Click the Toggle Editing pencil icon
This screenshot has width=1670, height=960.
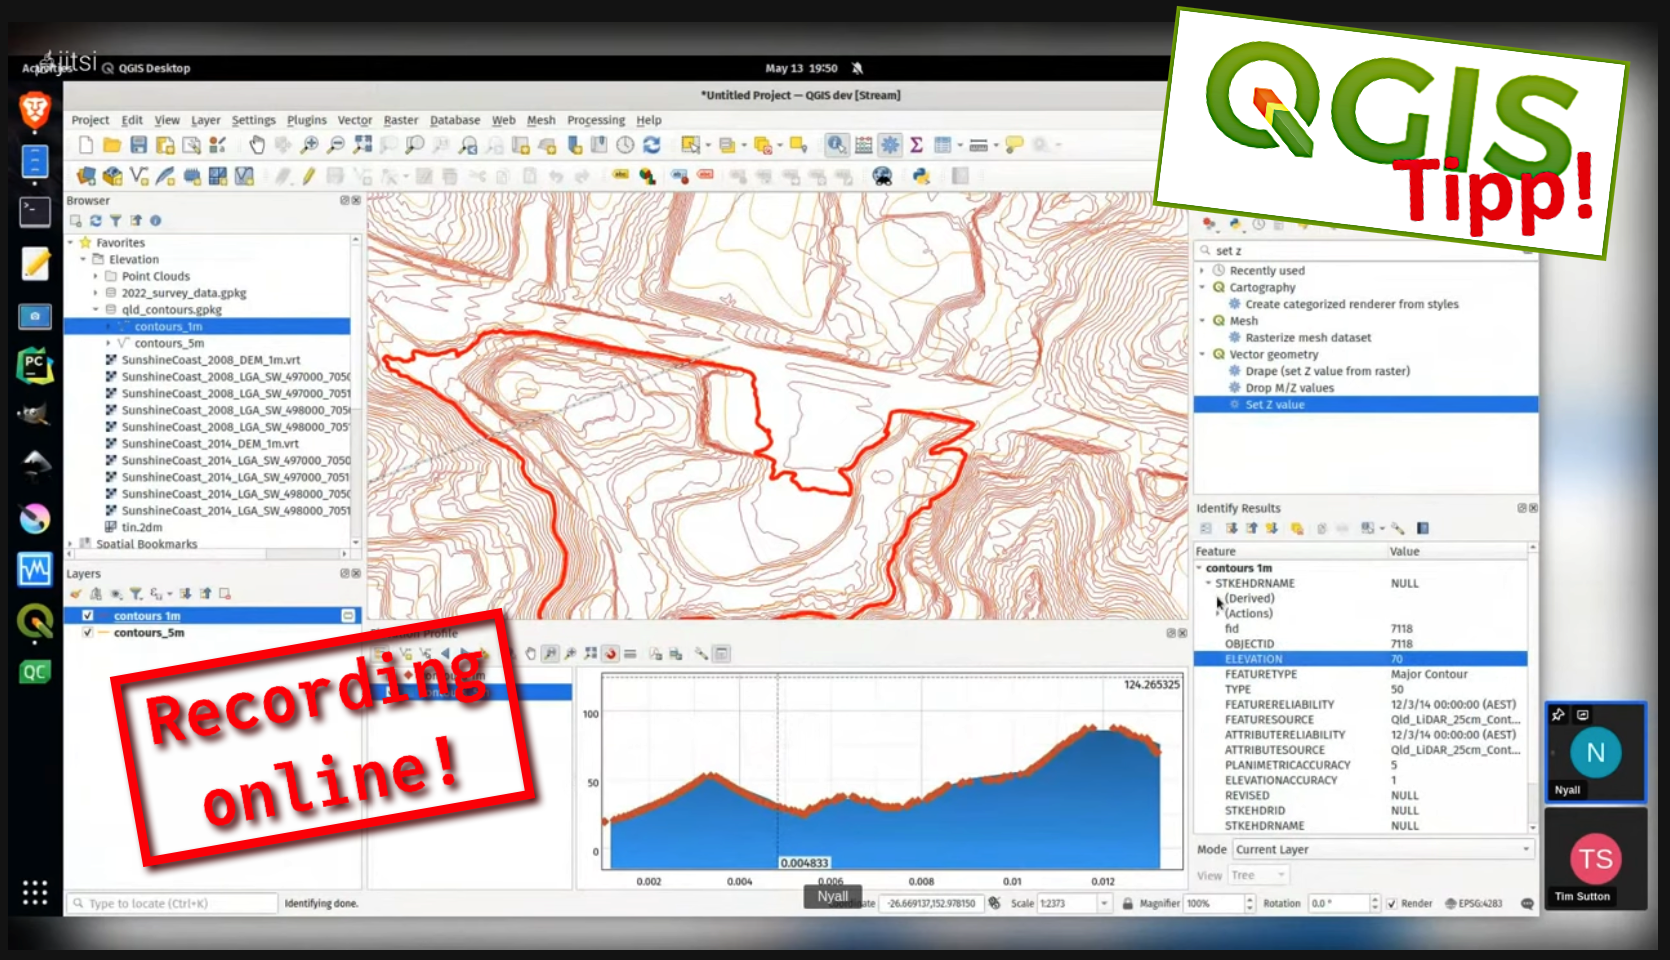coord(309,176)
